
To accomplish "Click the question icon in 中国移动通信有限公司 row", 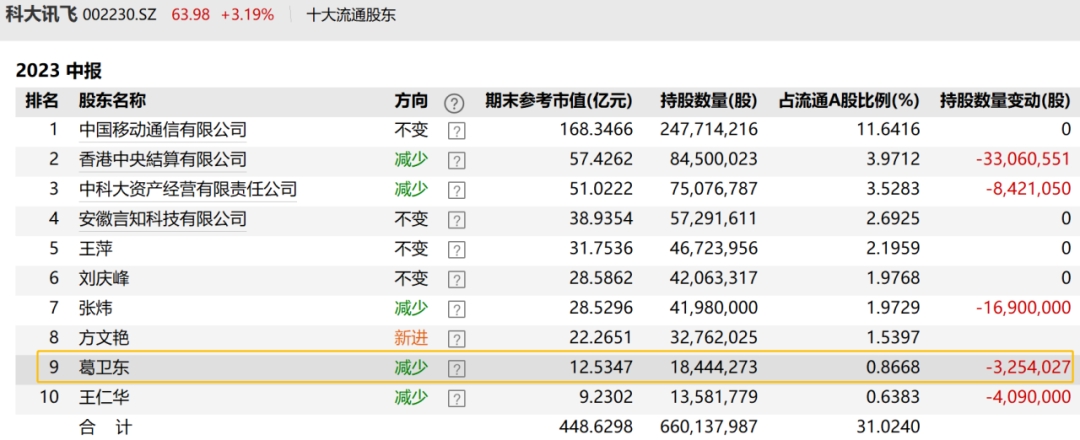I will click(x=456, y=131).
